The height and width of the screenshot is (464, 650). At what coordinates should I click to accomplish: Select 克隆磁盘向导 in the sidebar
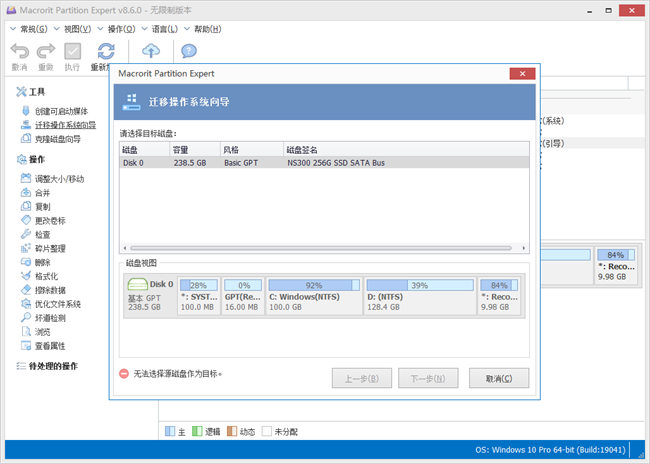point(58,139)
